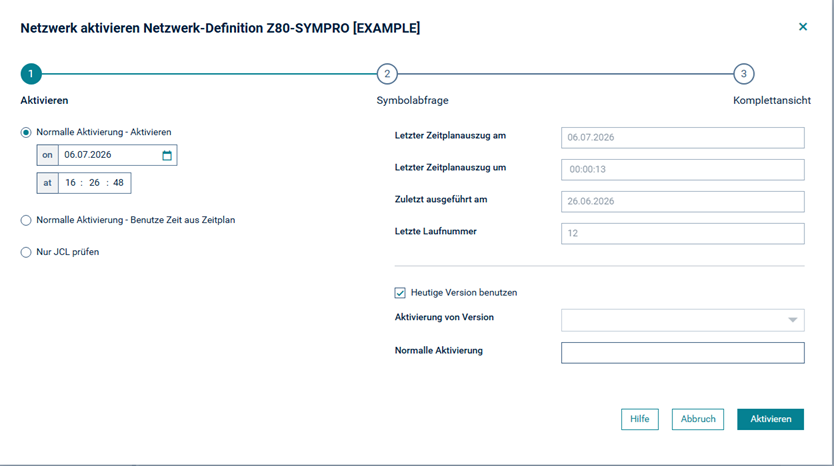Go to step 1 Aktivieren circle
The height and width of the screenshot is (466, 834).
click(31, 74)
